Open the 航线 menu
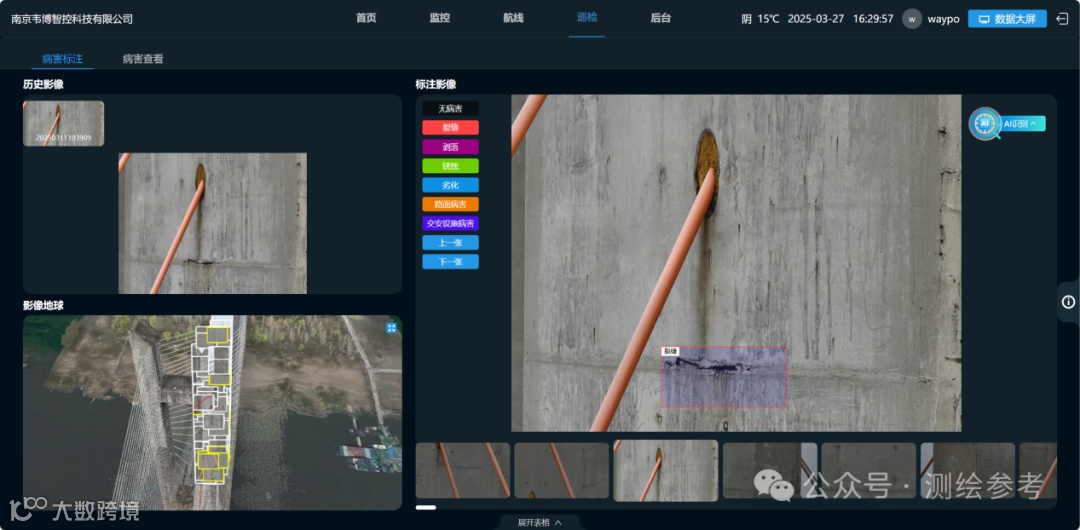Viewport: 1080px width, 530px height. pyautogui.click(x=513, y=19)
